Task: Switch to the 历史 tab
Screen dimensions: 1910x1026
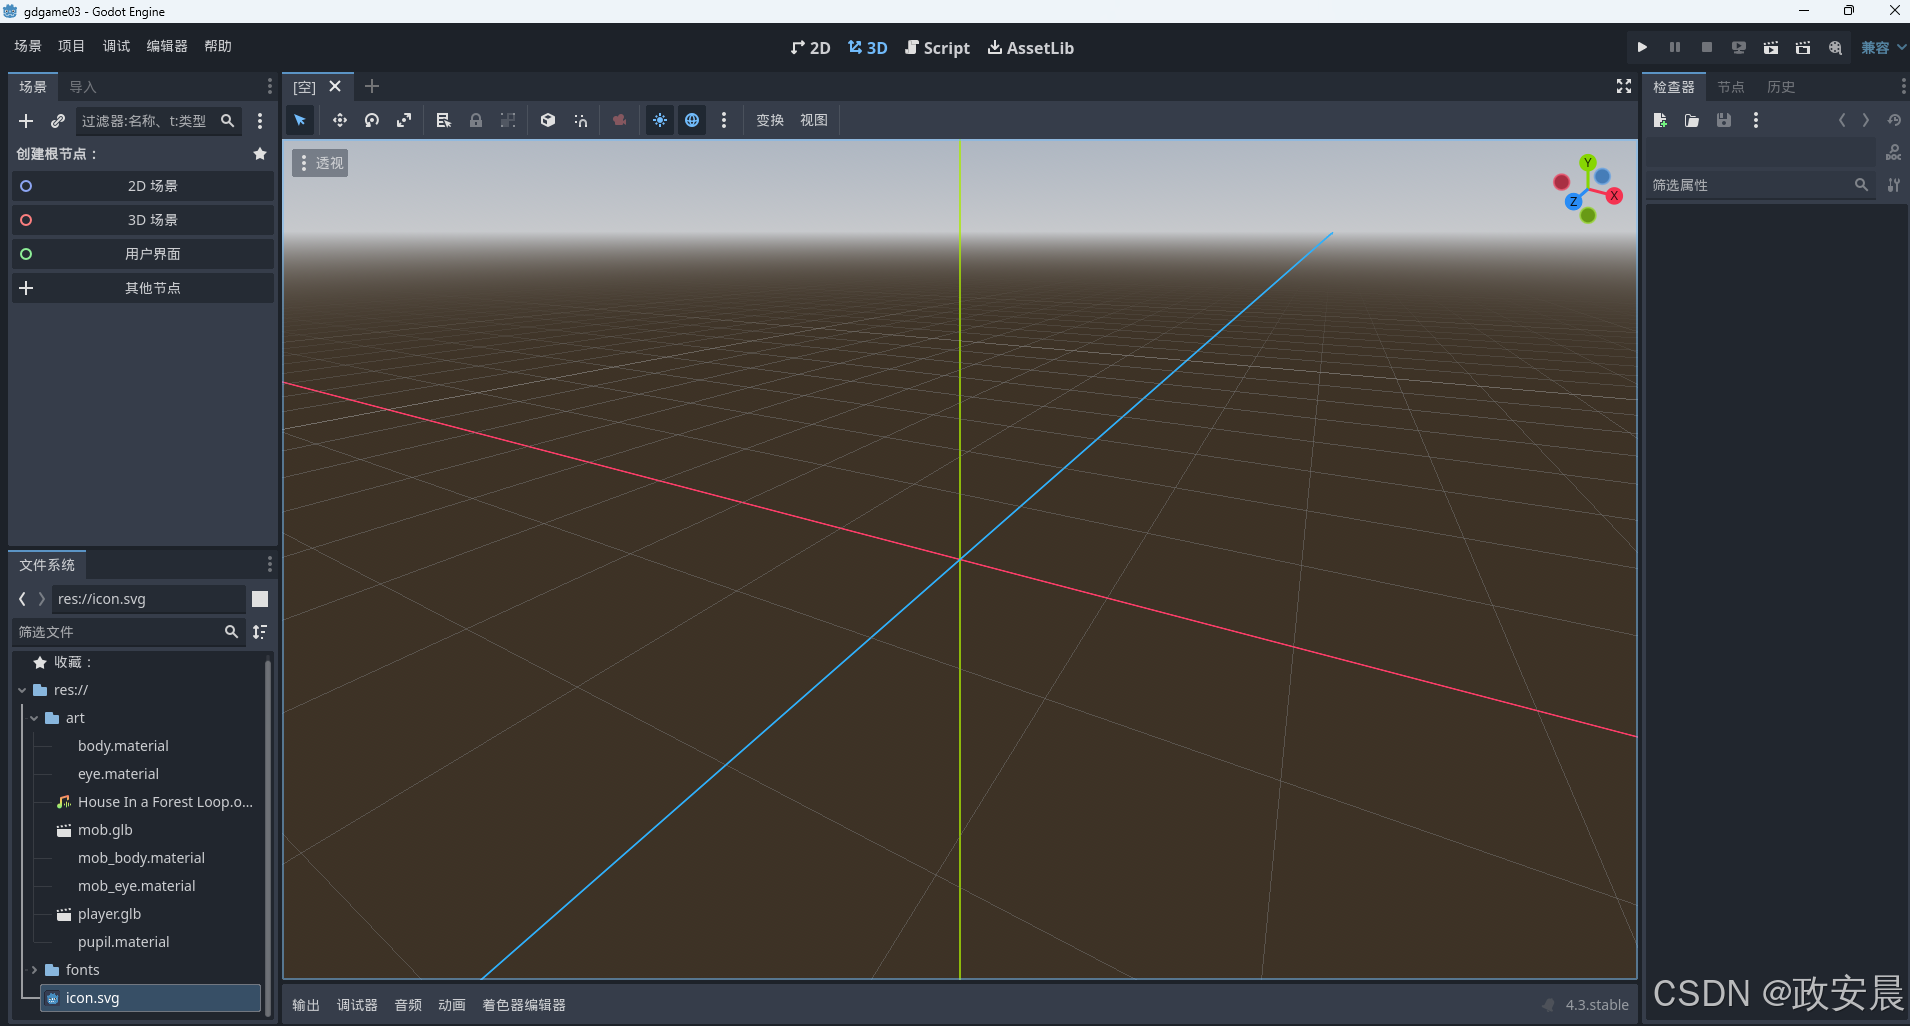Action: (x=1781, y=87)
